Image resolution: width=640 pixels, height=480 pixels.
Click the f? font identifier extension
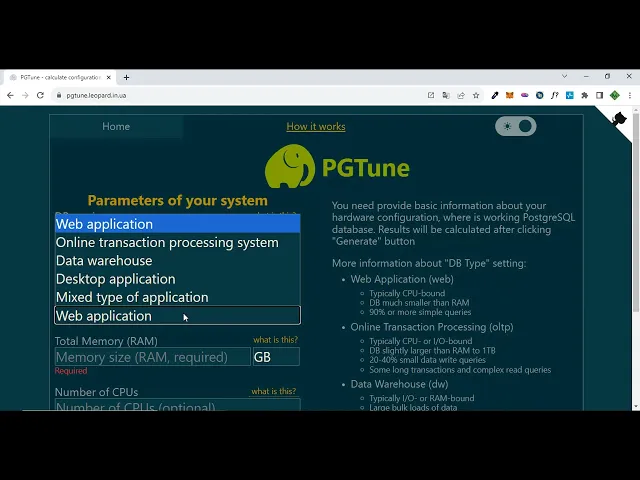pos(554,95)
